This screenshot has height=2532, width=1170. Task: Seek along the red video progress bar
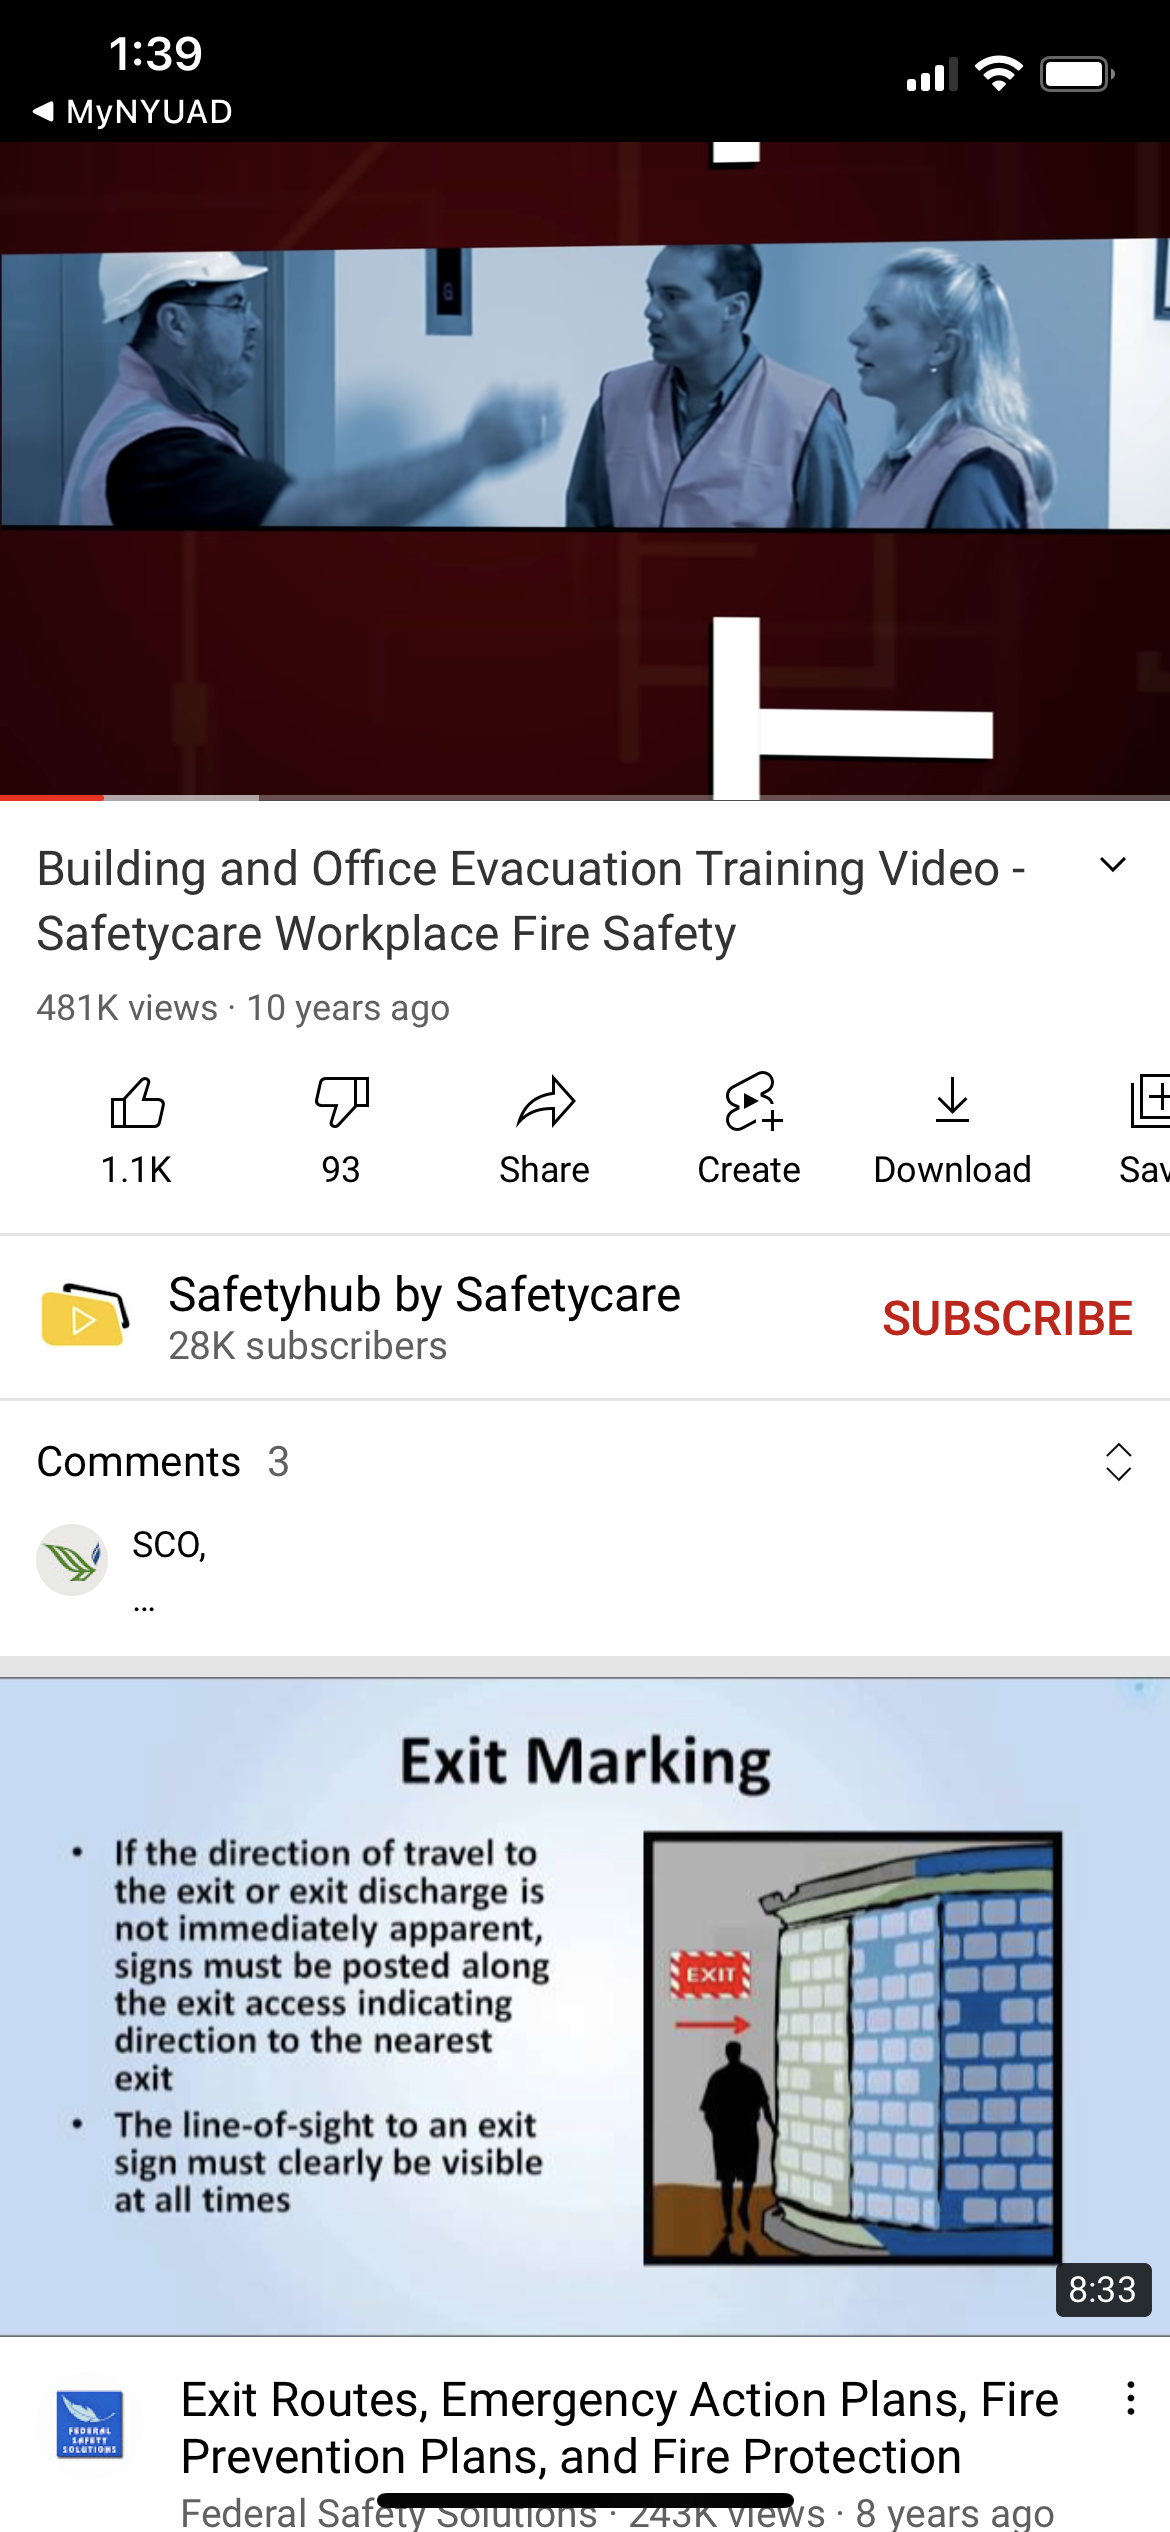(585, 797)
